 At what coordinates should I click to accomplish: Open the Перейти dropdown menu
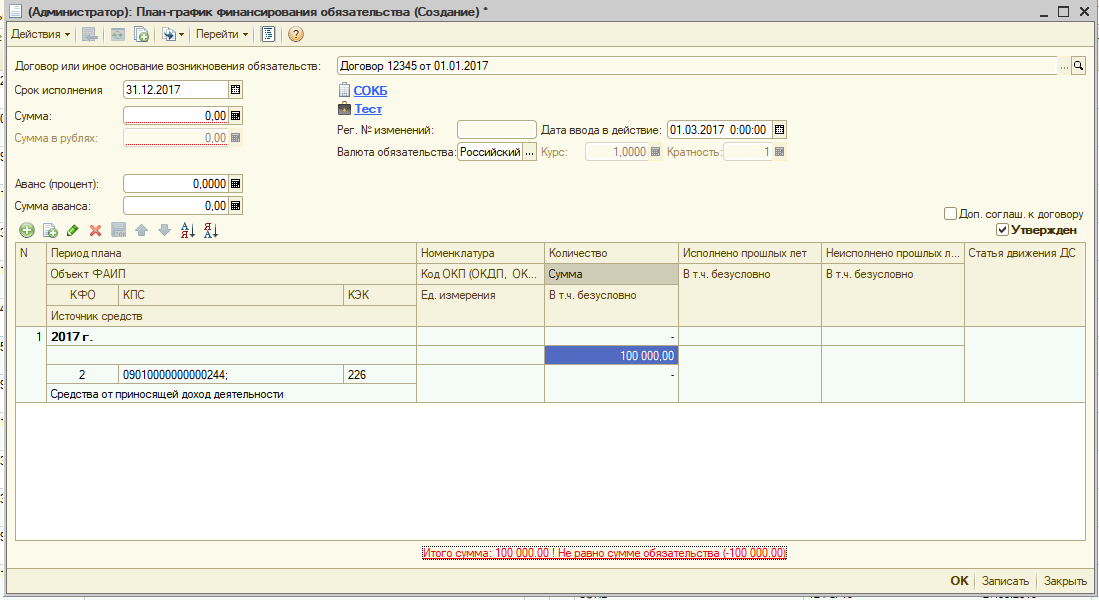(x=222, y=34)
